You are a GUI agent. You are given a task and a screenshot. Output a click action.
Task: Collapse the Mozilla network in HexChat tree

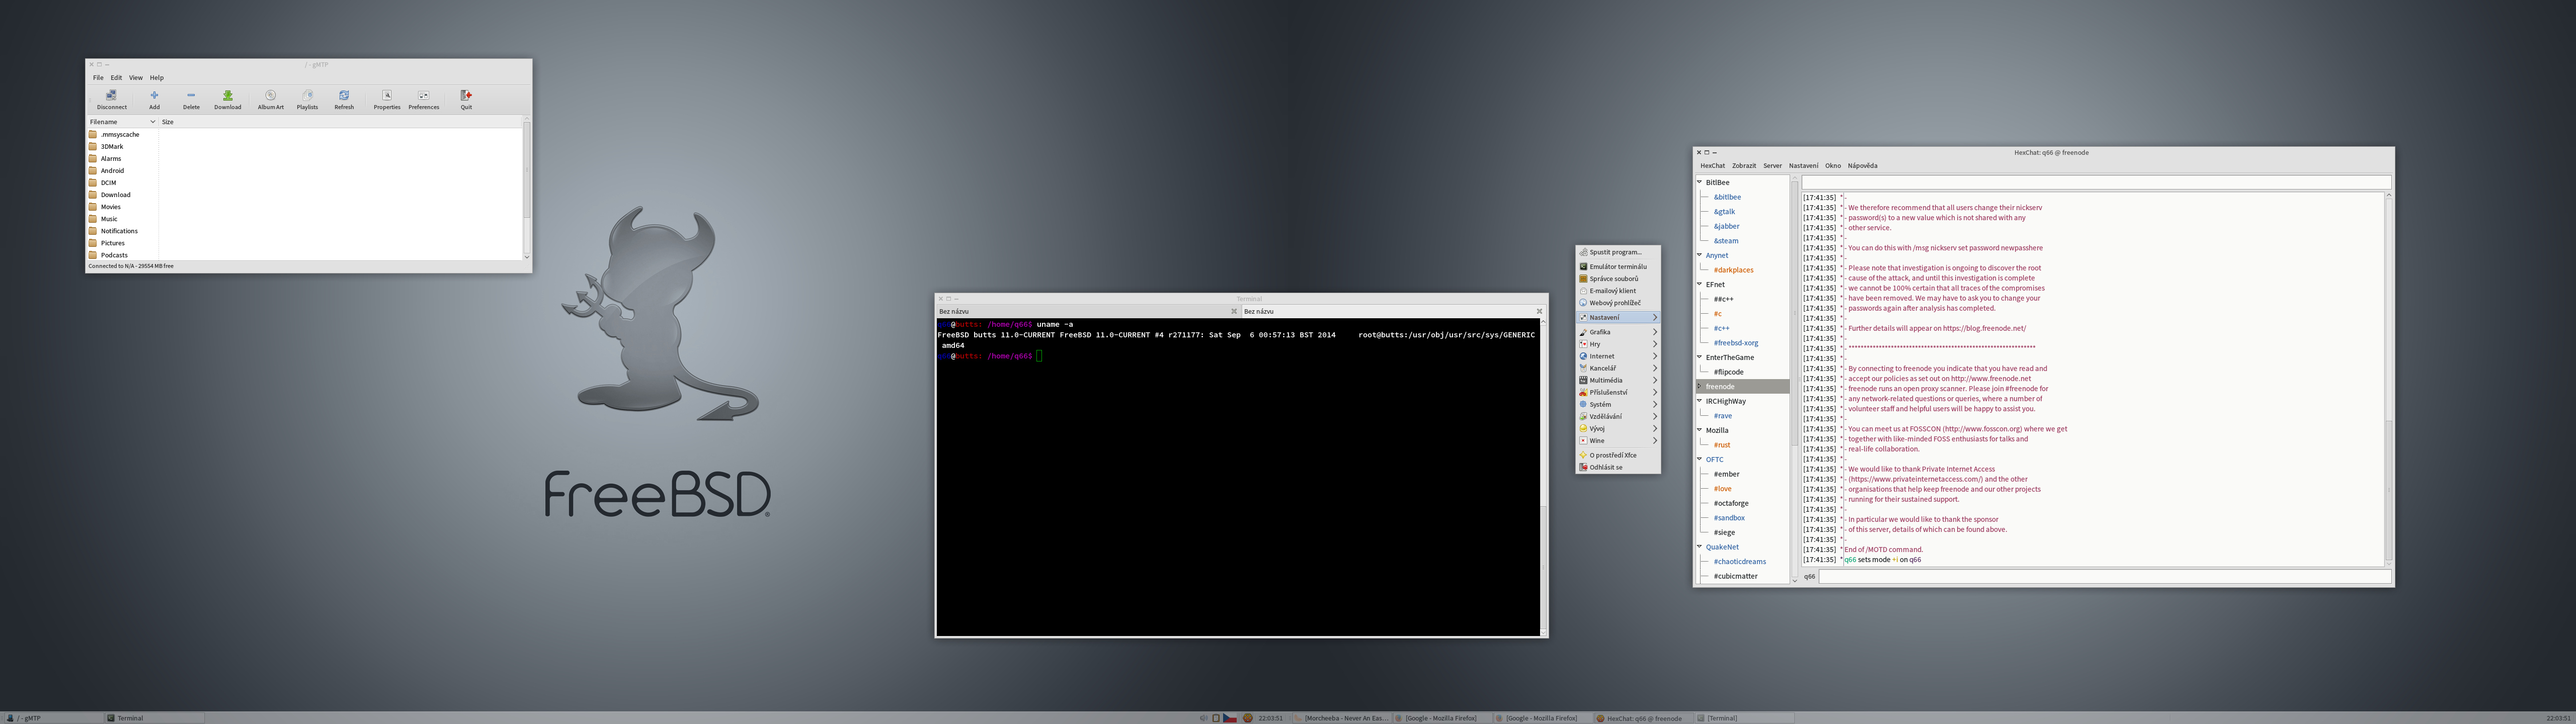[x=1699, y=430]
